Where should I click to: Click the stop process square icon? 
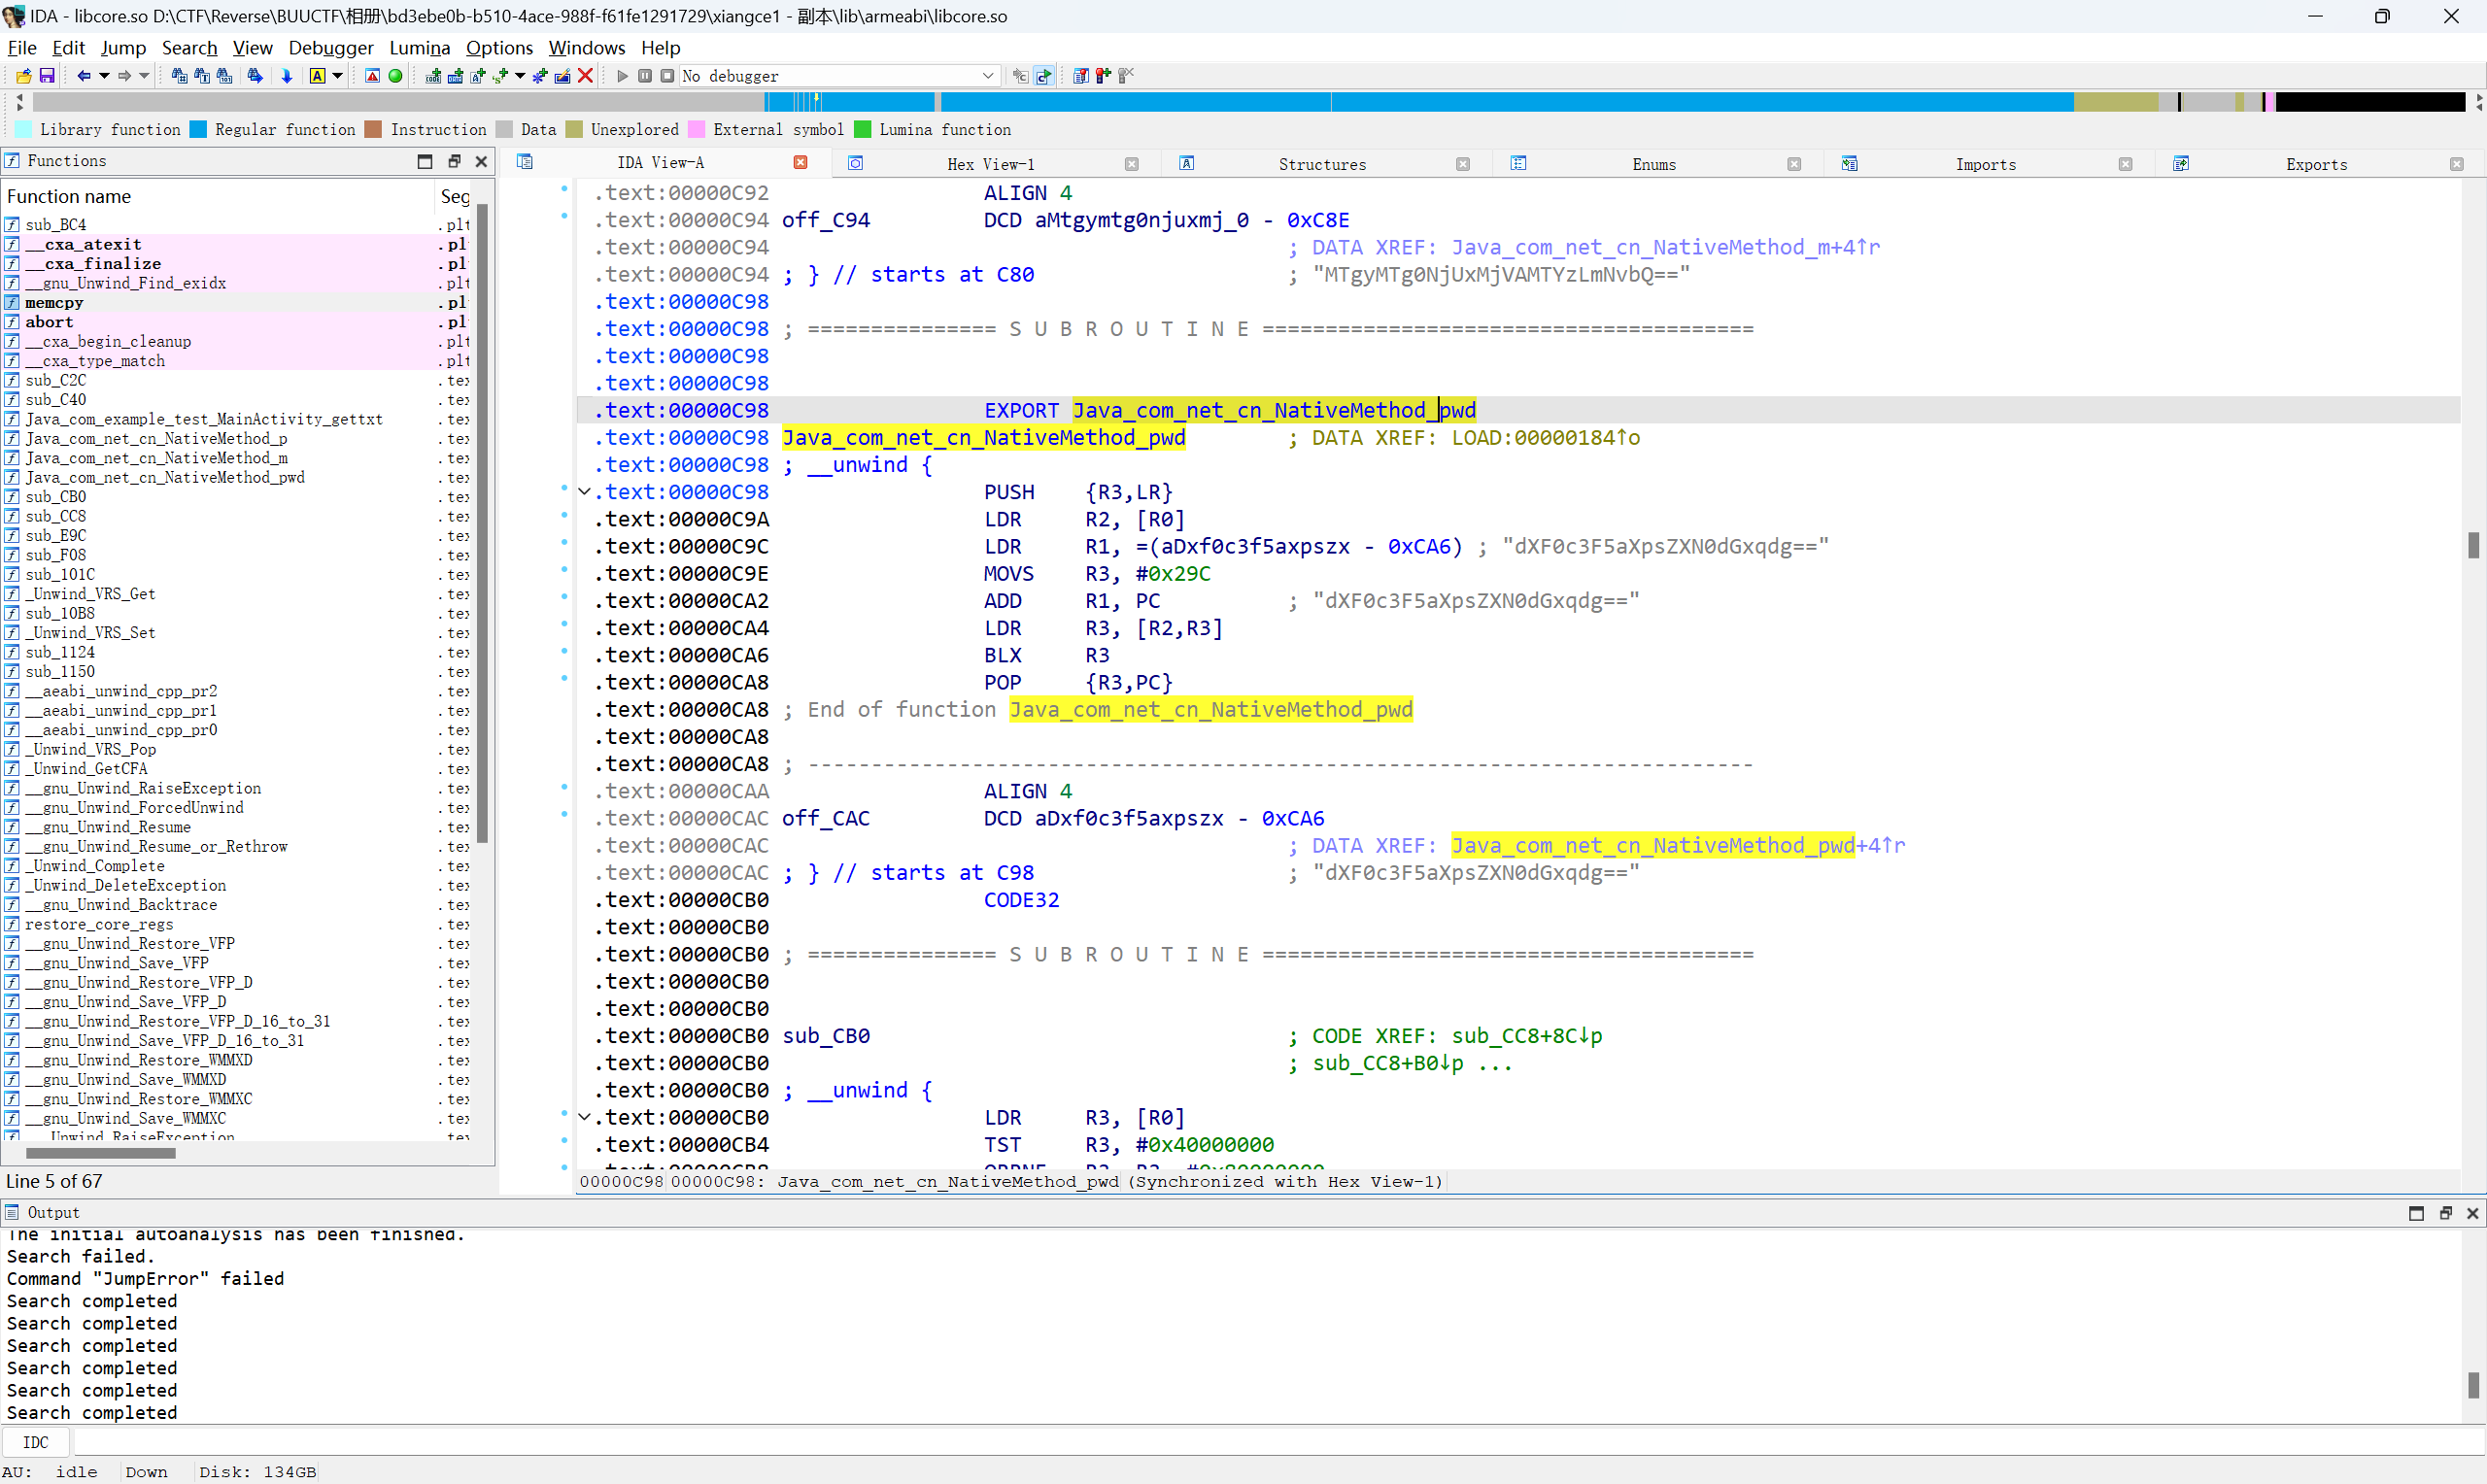(667, 76)
